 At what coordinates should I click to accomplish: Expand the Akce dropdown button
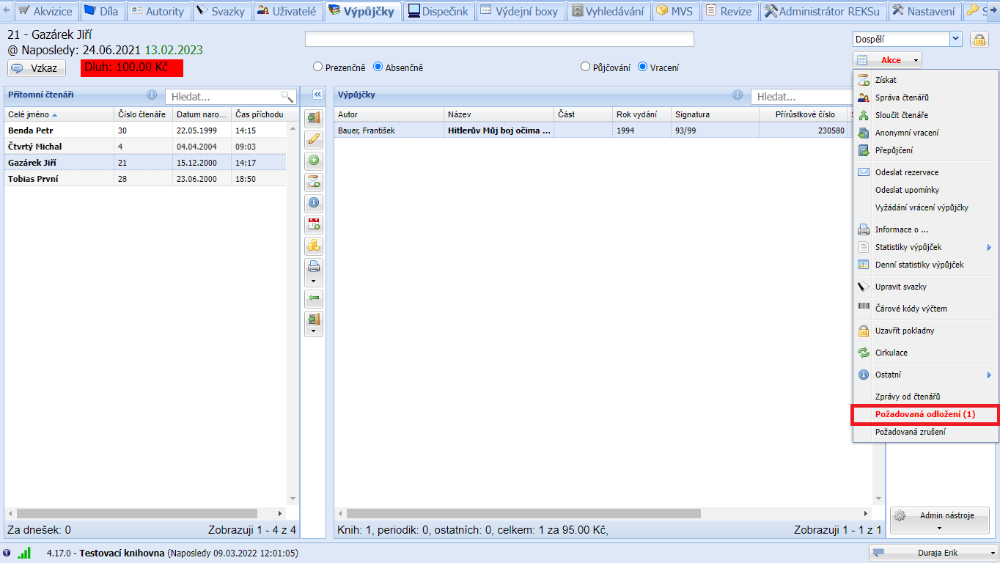888,60
